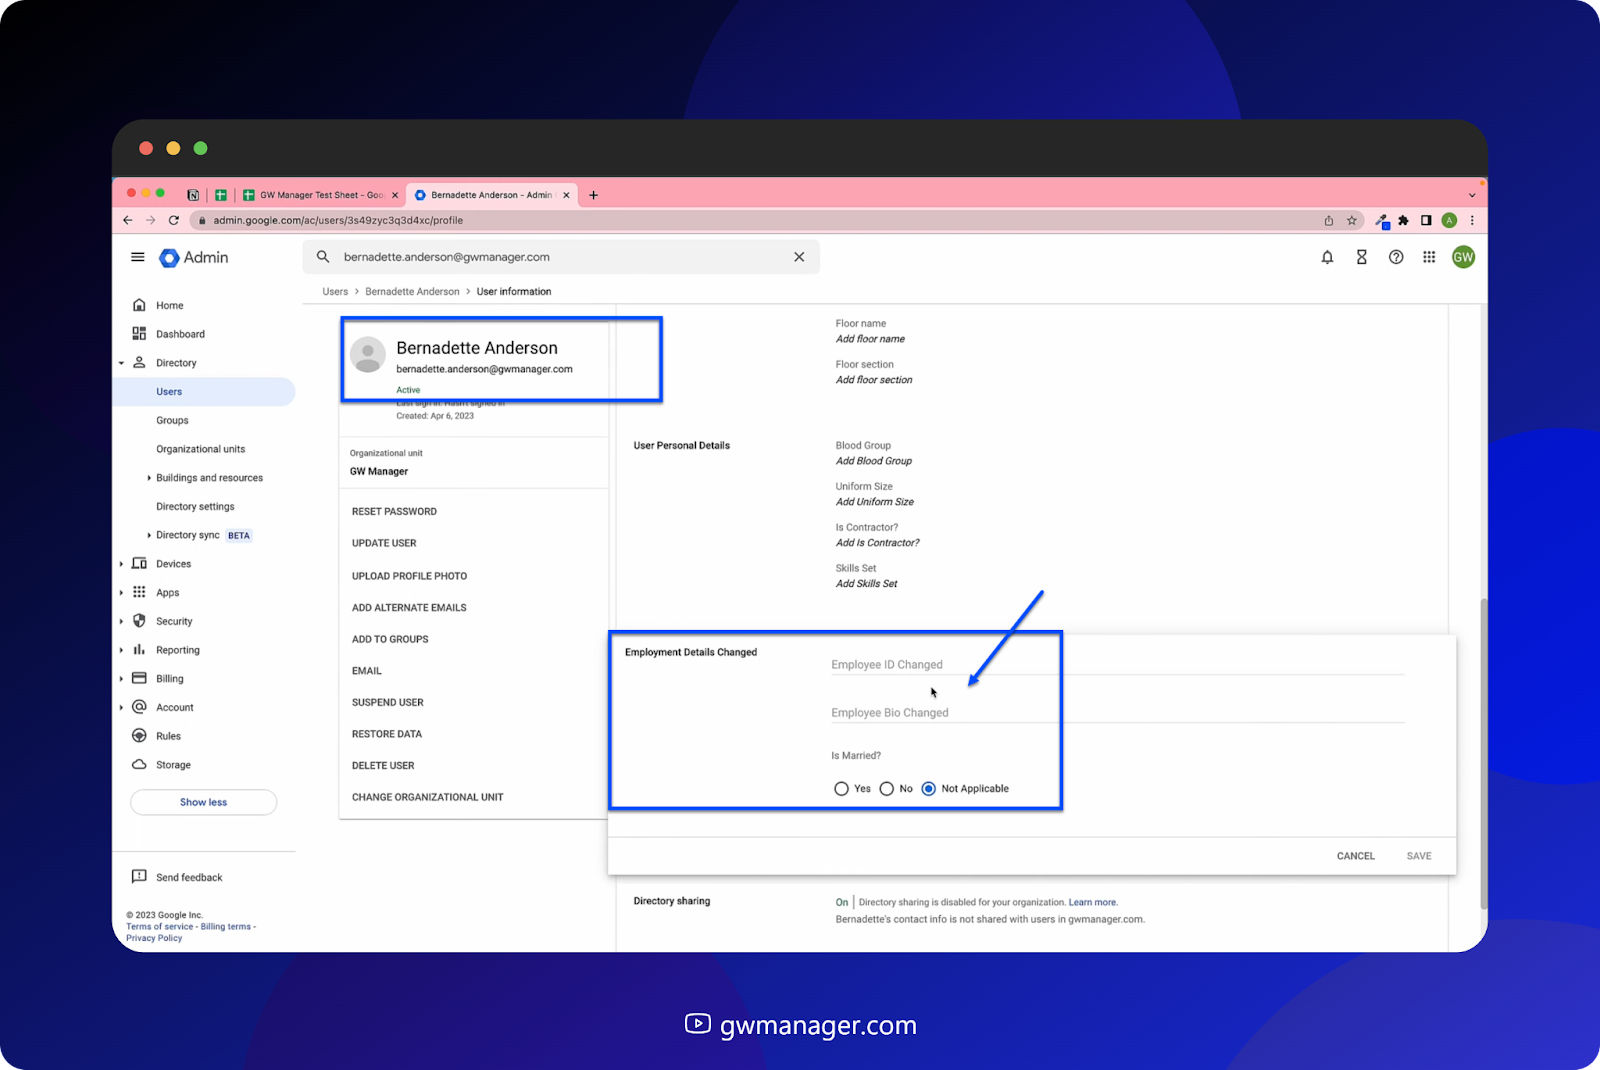
Task: Open the tasks hourglass icon
Action: (1361, 257)
